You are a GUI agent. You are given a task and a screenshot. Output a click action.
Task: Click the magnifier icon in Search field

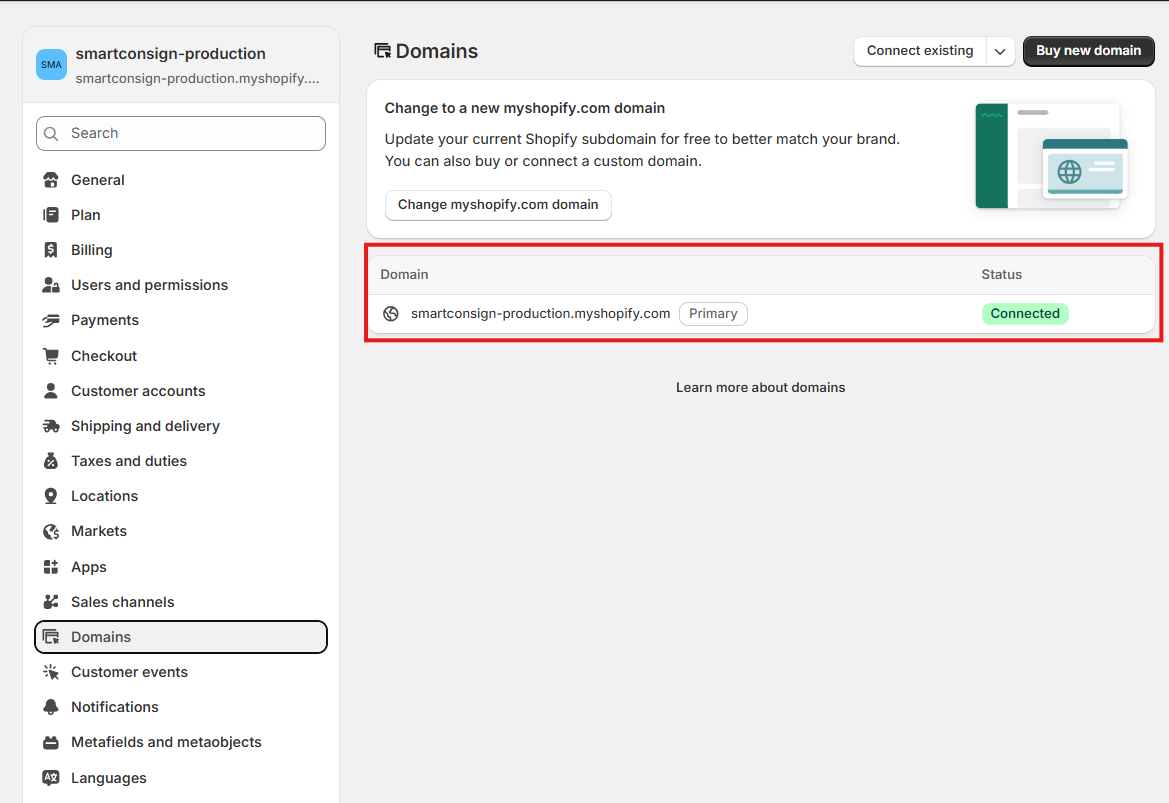coord(51,133)
